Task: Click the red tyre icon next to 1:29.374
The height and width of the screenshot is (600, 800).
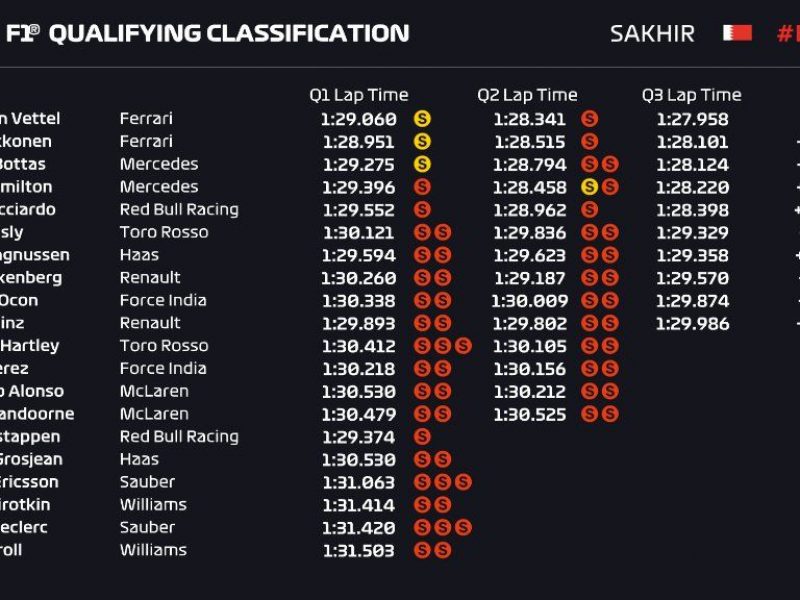Action: (x=422, y=437)
